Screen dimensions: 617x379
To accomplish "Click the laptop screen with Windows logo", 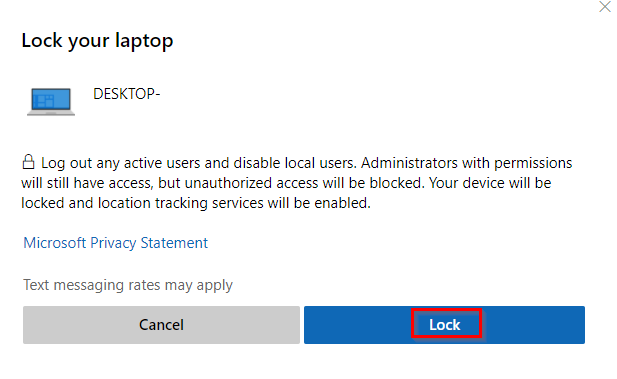I will [51, 100].
